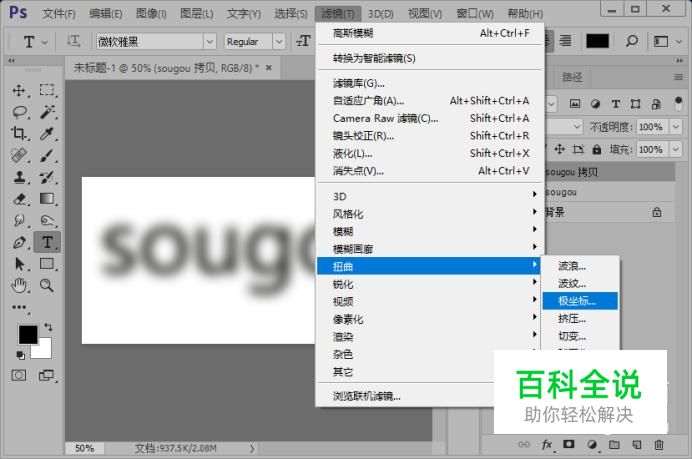
Task: Select the Spot Healing Brush tool
Action: point(19,155)
